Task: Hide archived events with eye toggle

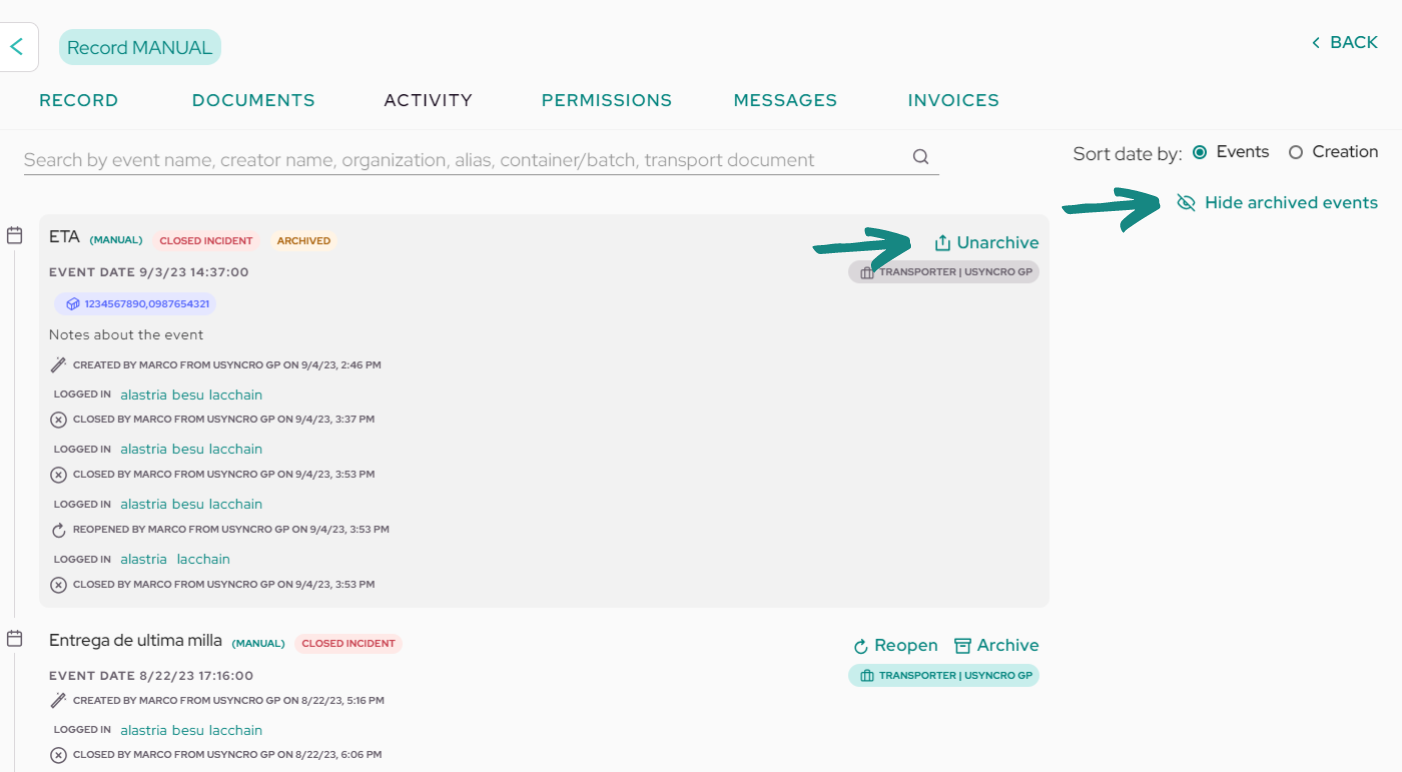Action: point(1186,203)
